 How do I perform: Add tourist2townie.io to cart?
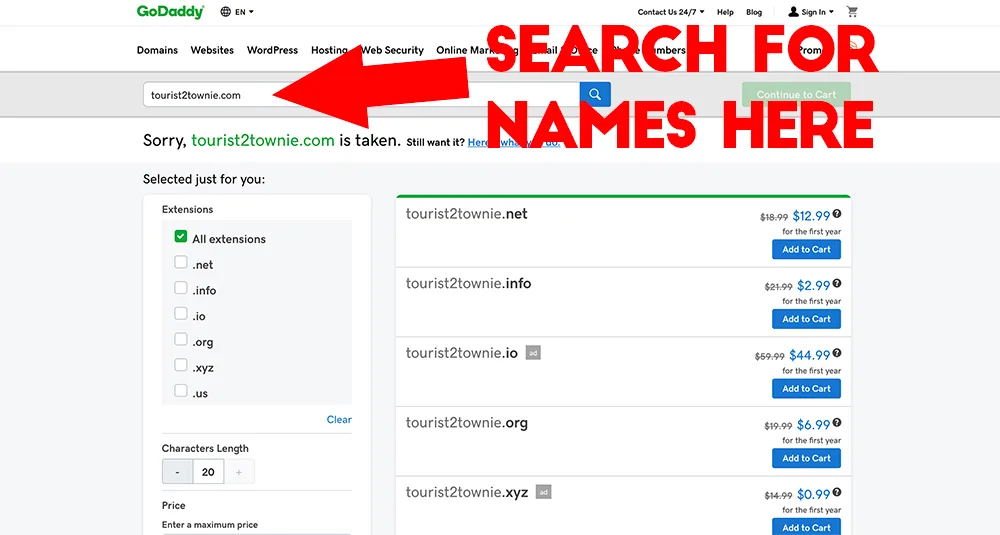click(x=806, y=388)
